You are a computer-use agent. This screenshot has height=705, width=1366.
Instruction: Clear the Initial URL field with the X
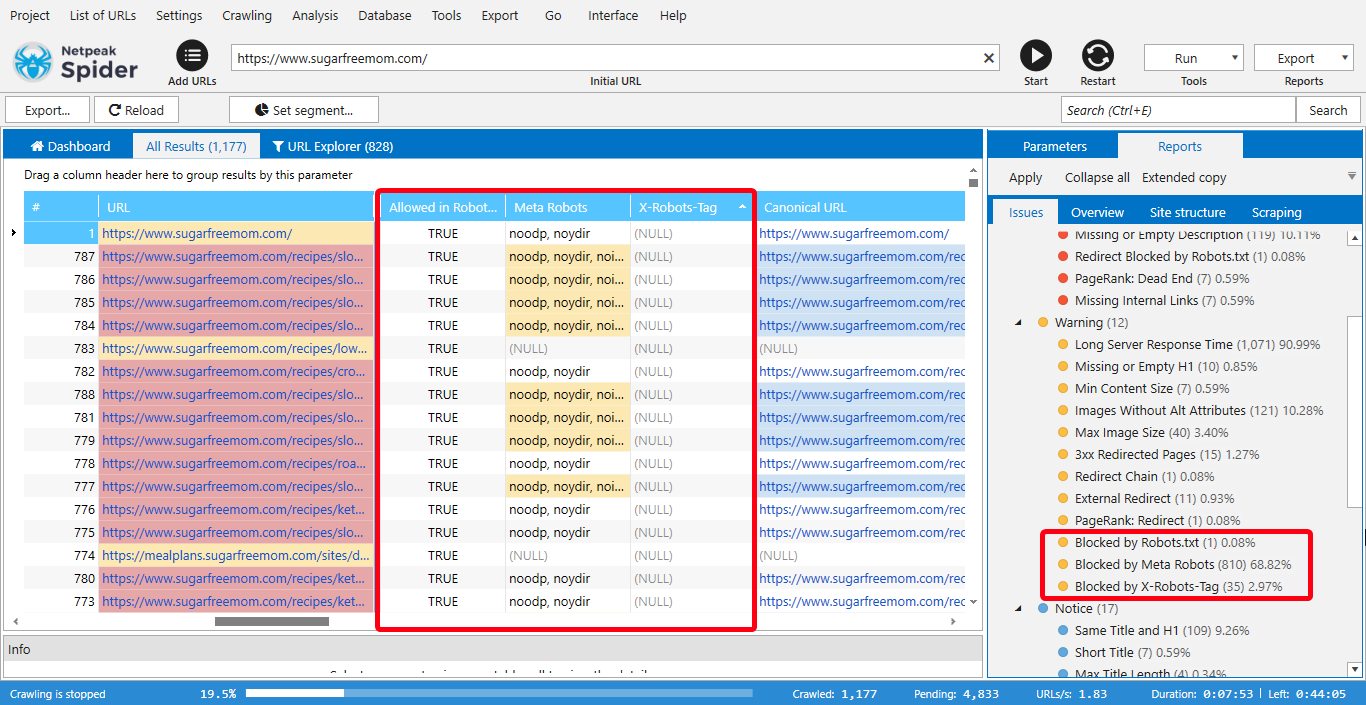[989, 58]
